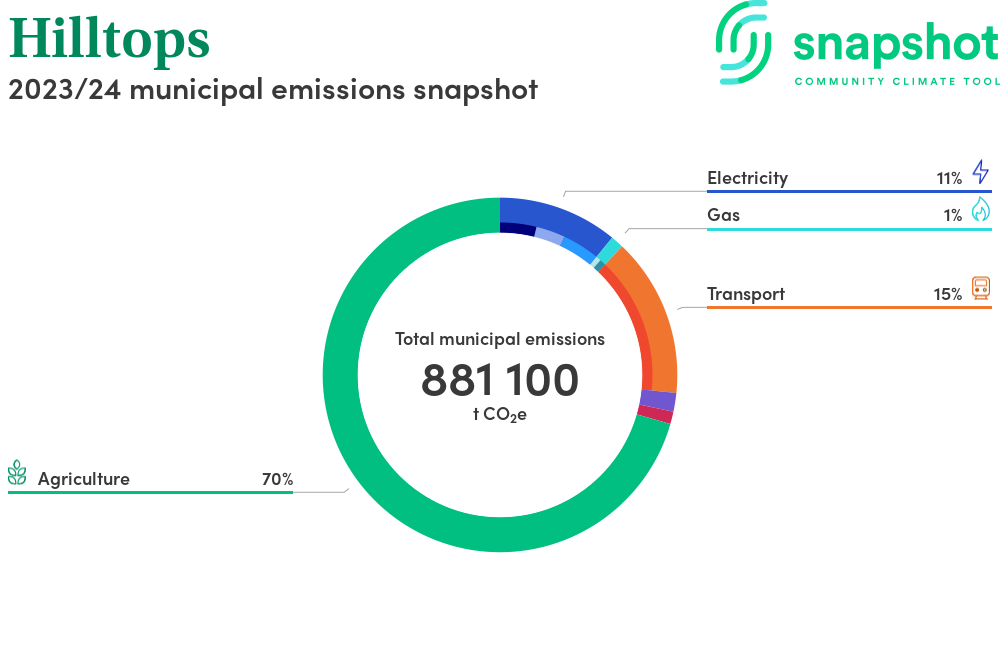Open the Transport legend label
Screen dimensions: 1000x670
745,294
